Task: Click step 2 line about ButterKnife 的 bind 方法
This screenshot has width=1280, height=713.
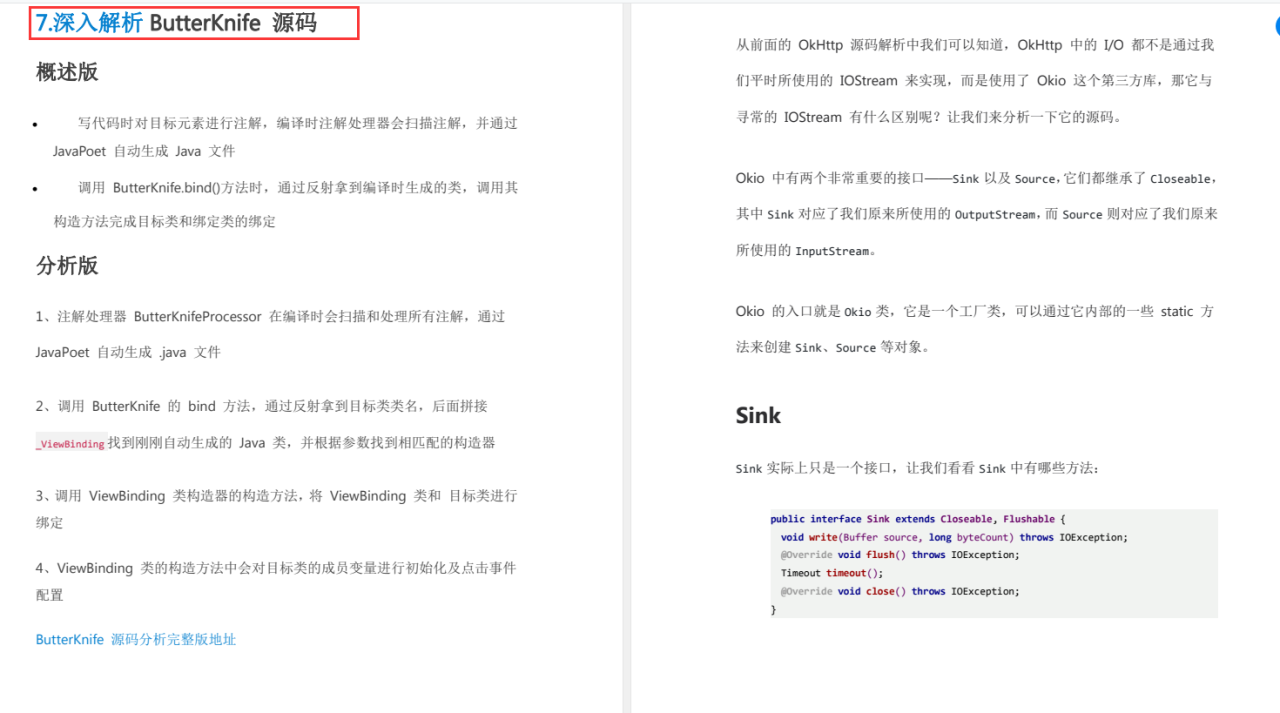Action: click(x=262, y=406)
